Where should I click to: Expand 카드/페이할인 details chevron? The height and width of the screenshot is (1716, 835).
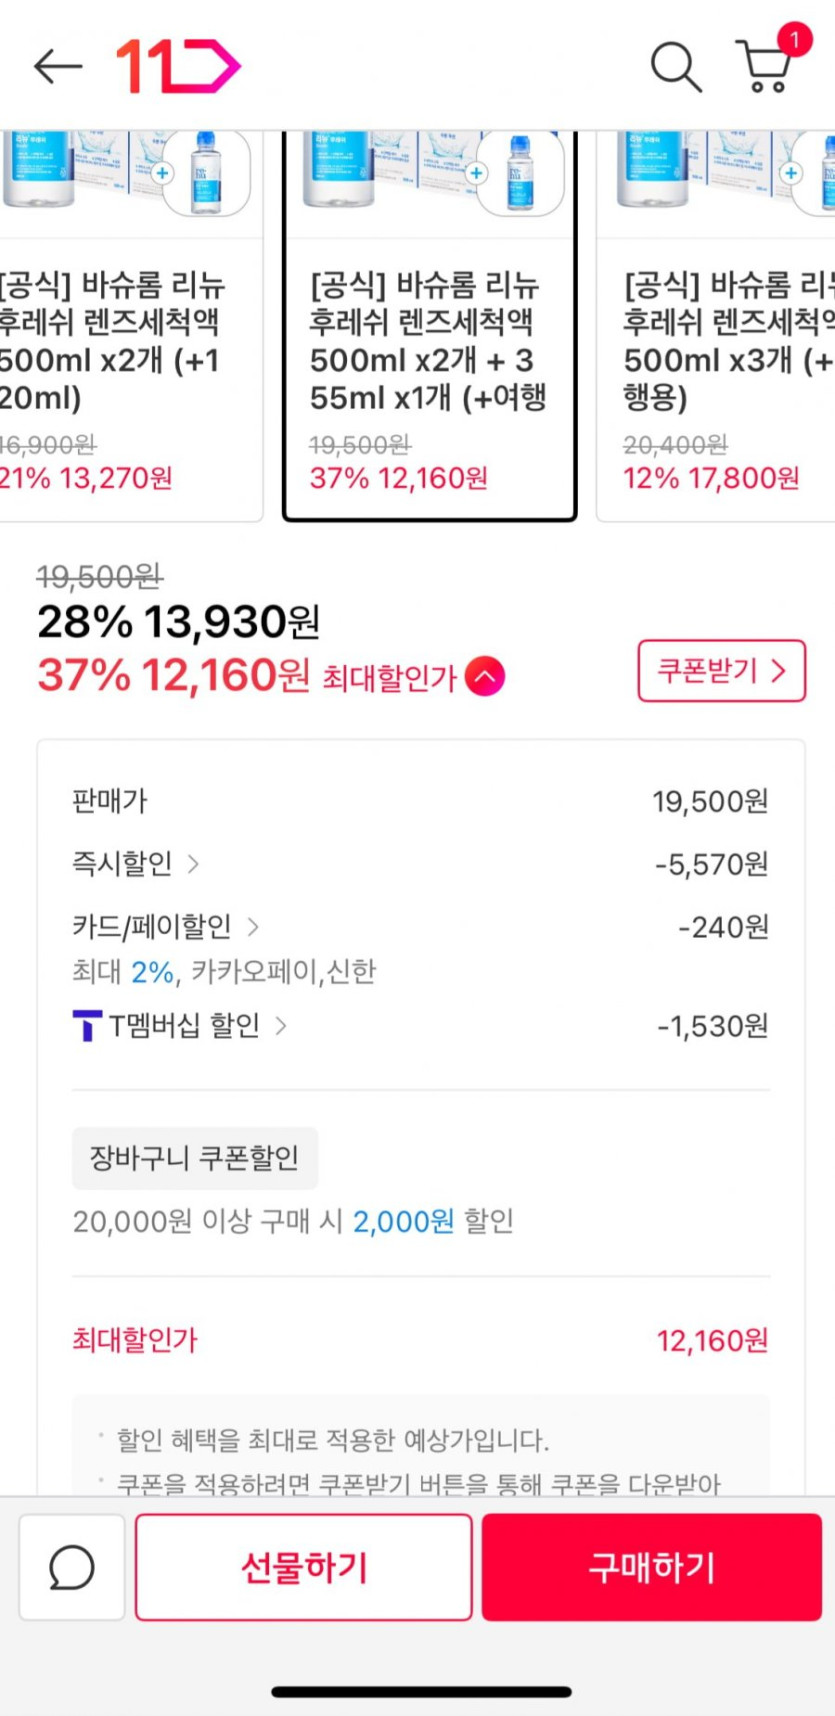(x=253, y=927)
